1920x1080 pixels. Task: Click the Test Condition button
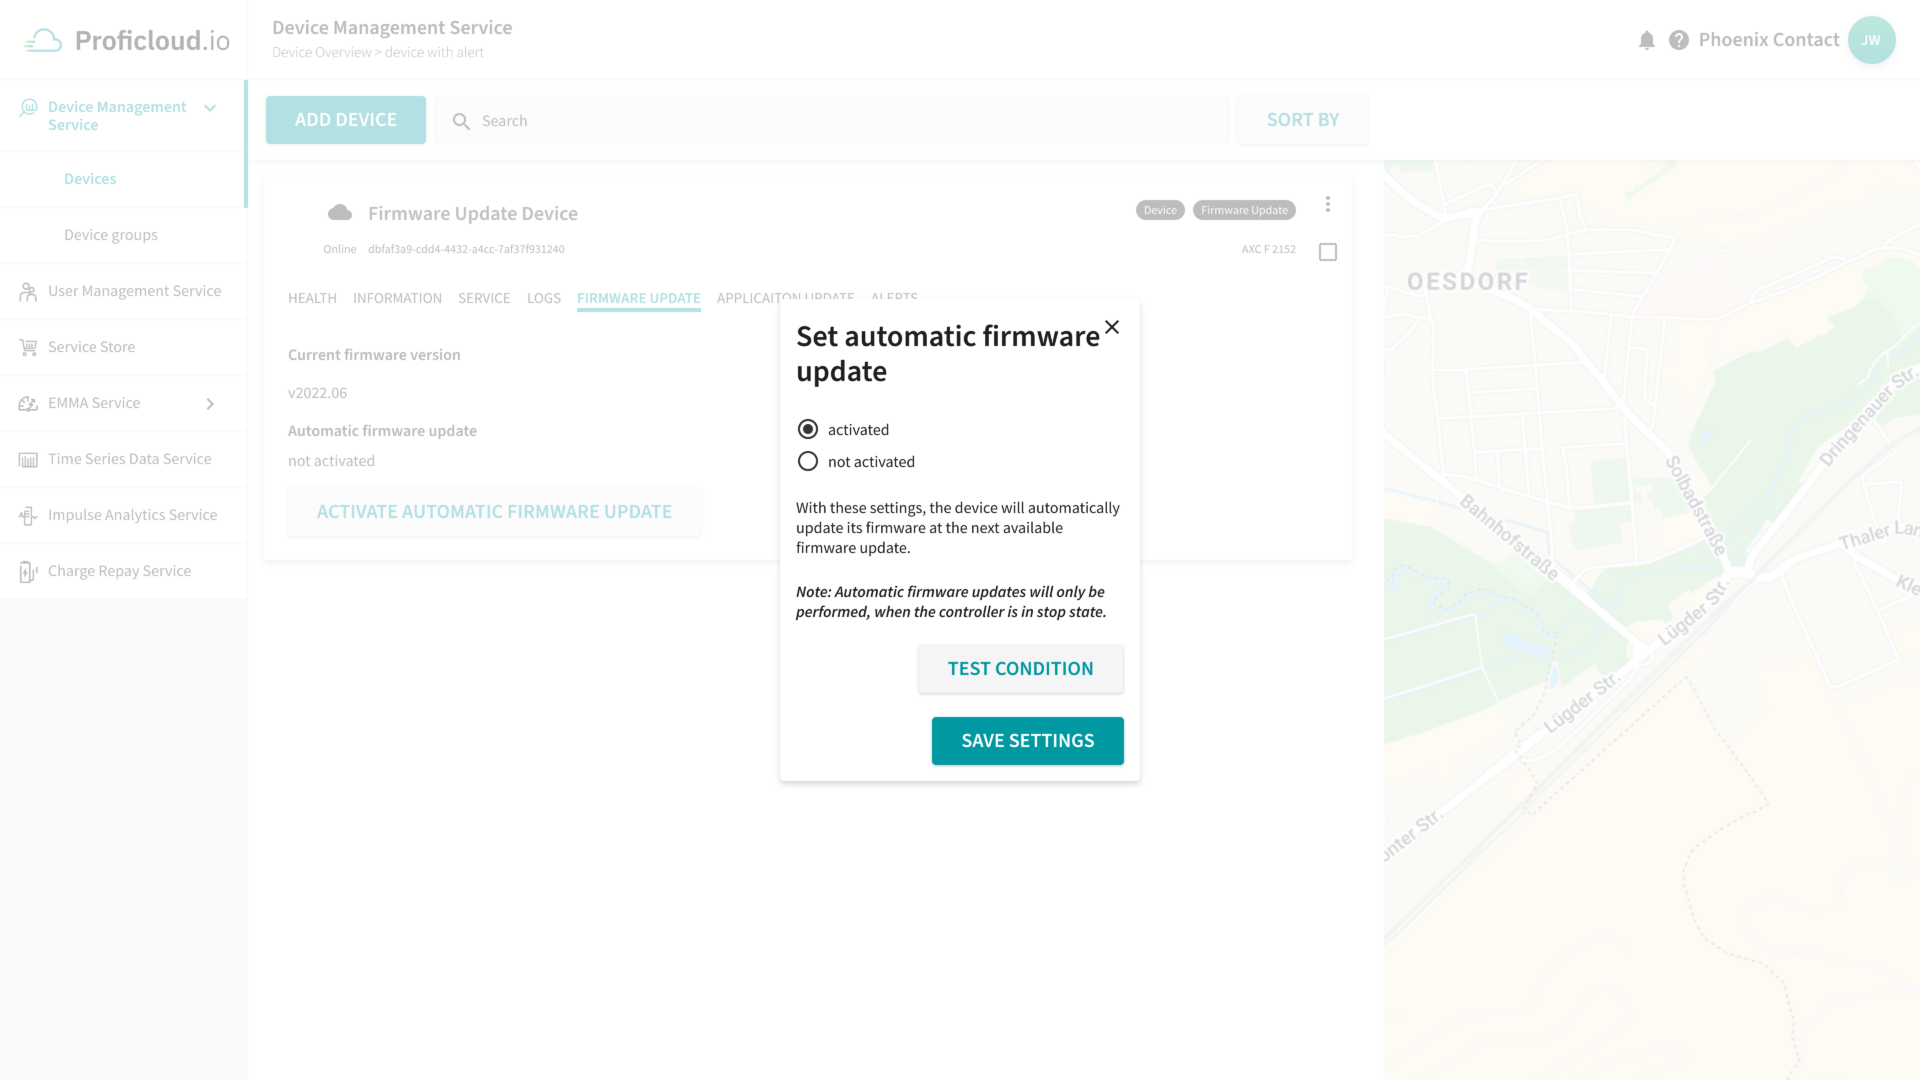(x=1020, y=669)
